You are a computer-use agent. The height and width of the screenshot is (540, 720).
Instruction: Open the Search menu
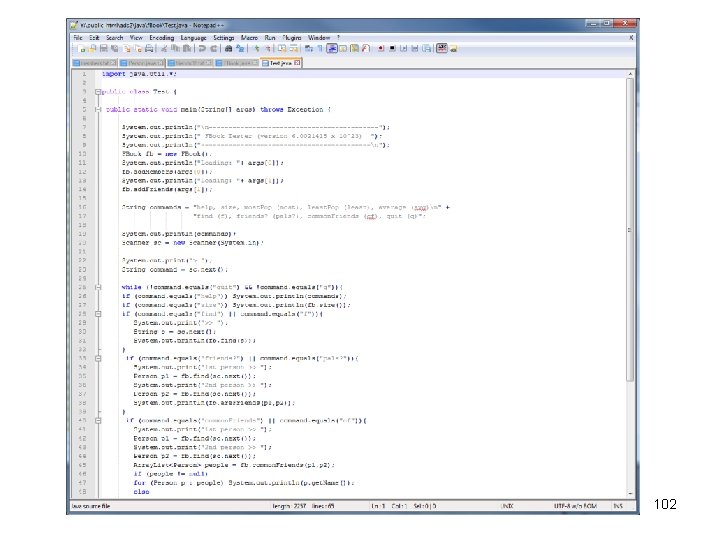pos(115,38)
